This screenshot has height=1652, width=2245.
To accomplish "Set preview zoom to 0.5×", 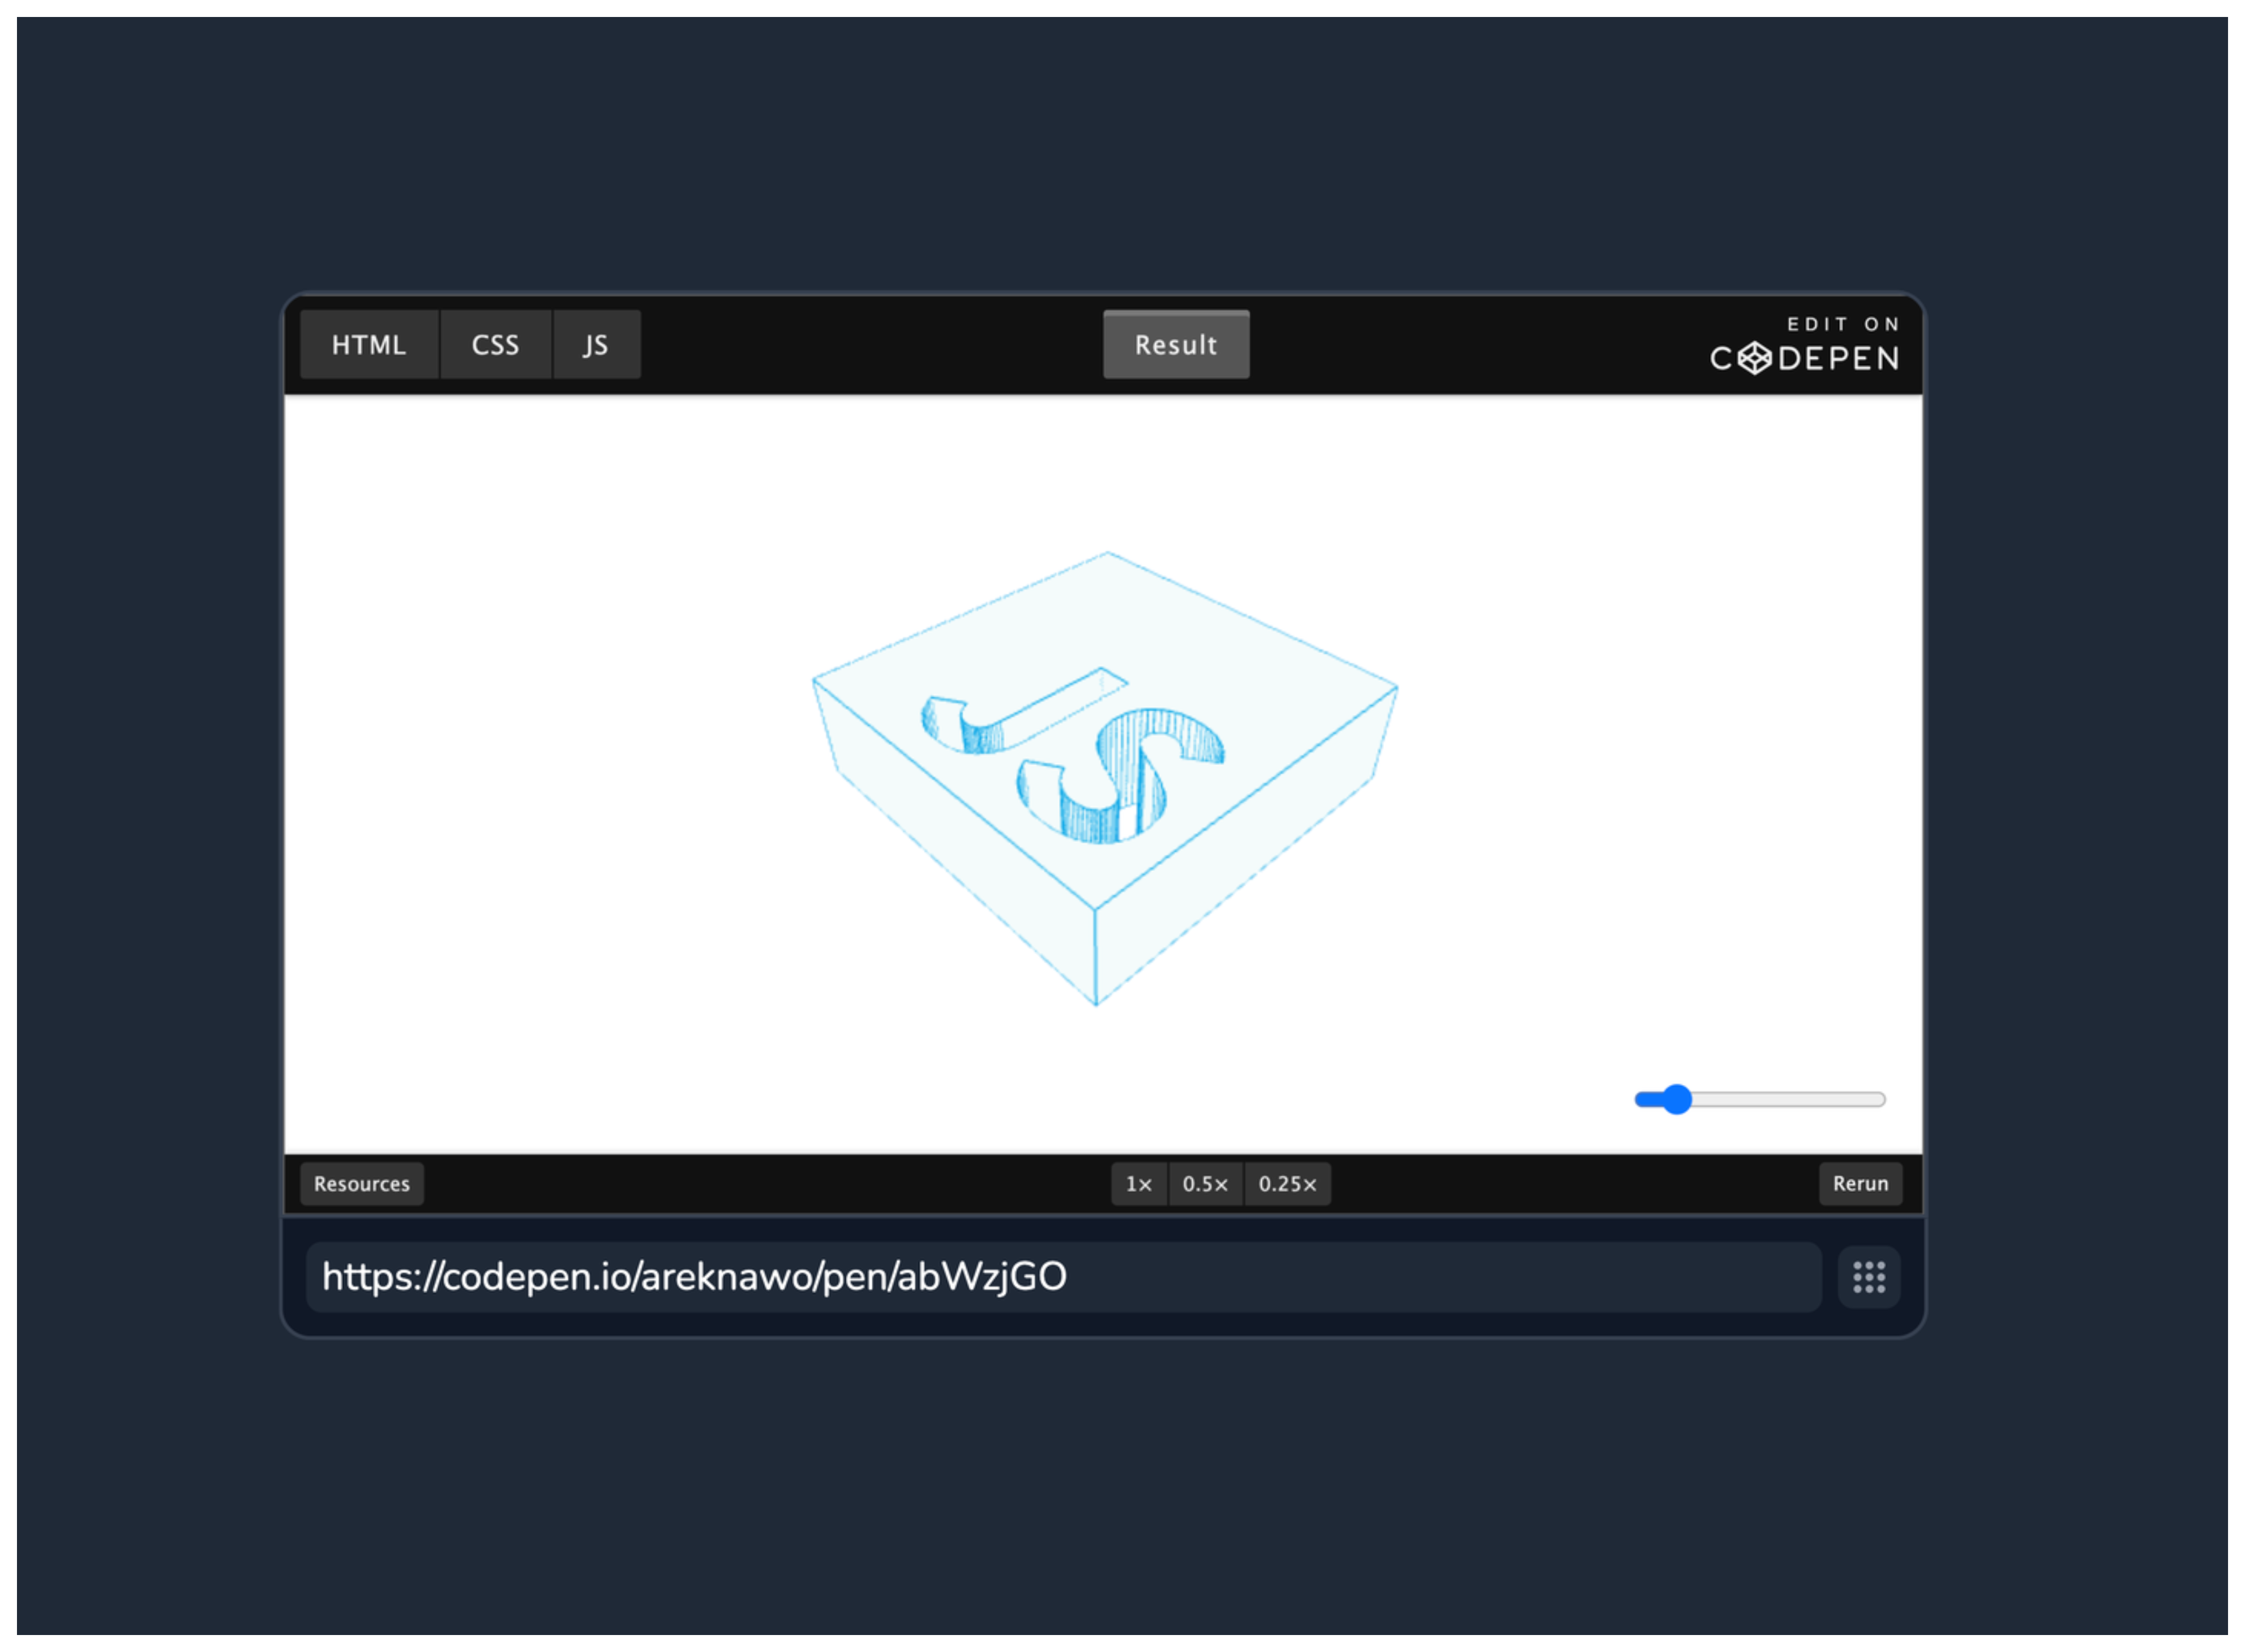I will point(1205,1184).
